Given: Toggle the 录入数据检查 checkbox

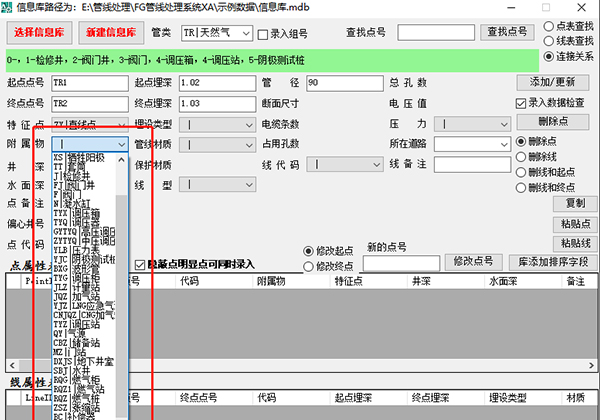Looking at the screenshot, I should tap(520, 103).
